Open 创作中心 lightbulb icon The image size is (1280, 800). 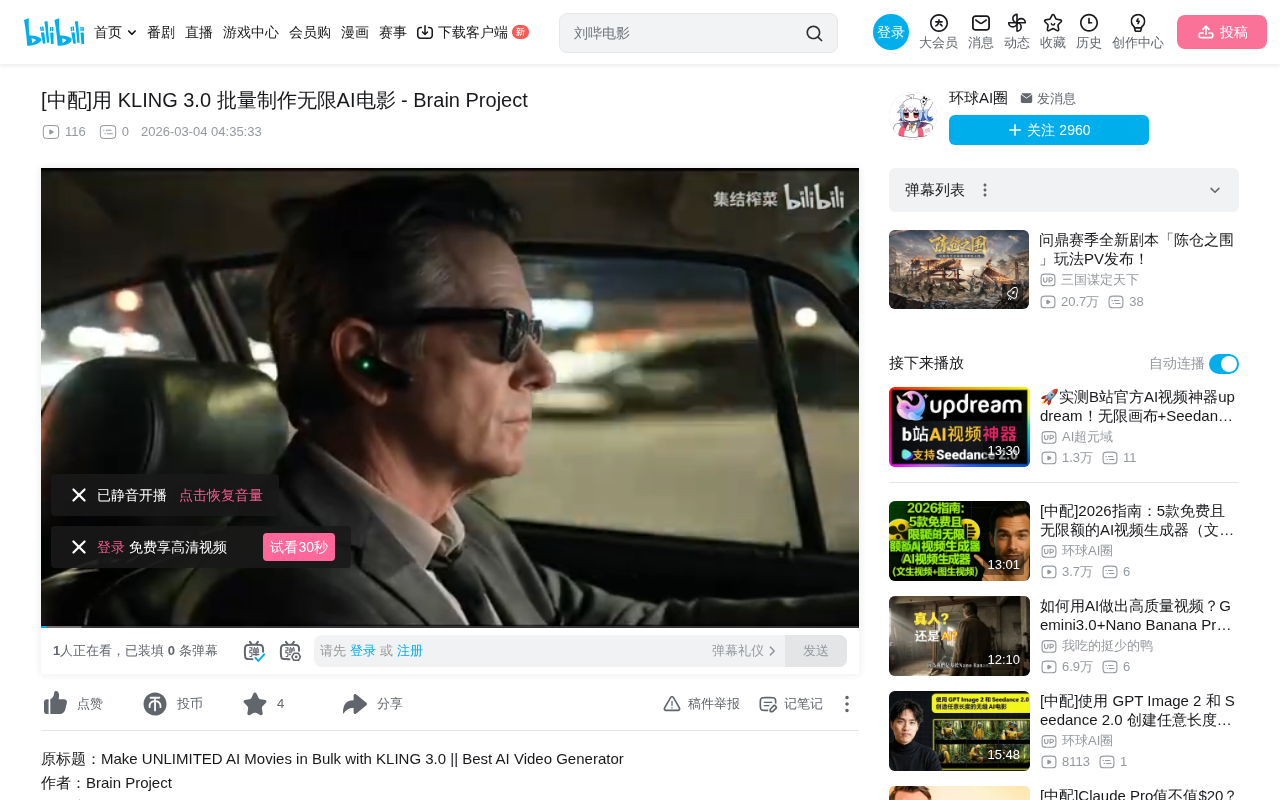click(x=1138, y=23)
